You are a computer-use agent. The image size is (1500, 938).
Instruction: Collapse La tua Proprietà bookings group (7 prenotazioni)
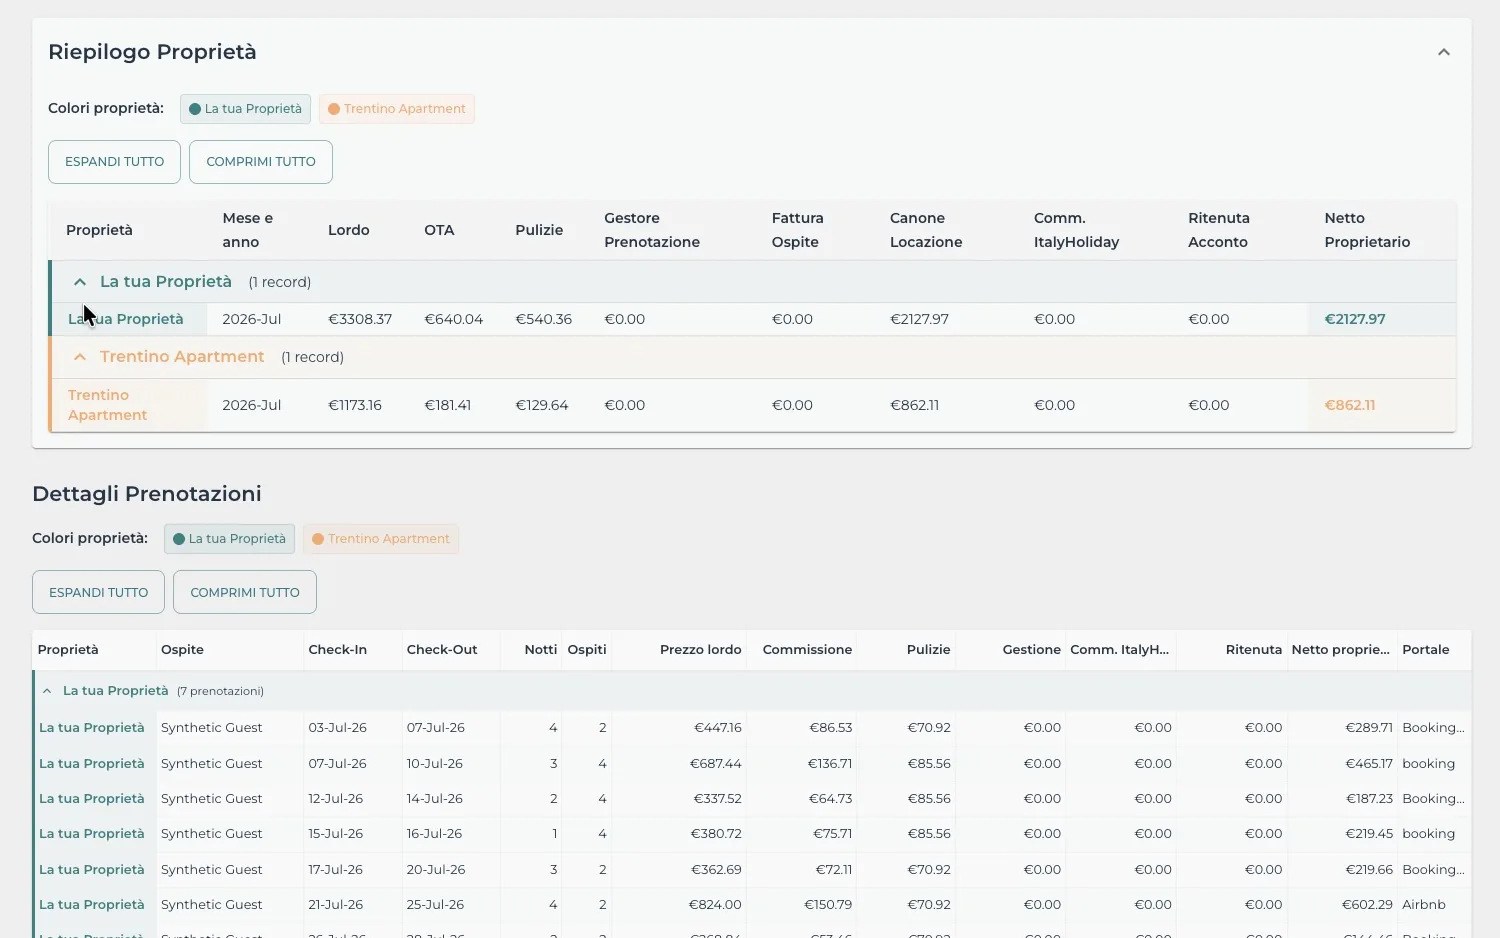pyautogui.click(x=47, y=691)
